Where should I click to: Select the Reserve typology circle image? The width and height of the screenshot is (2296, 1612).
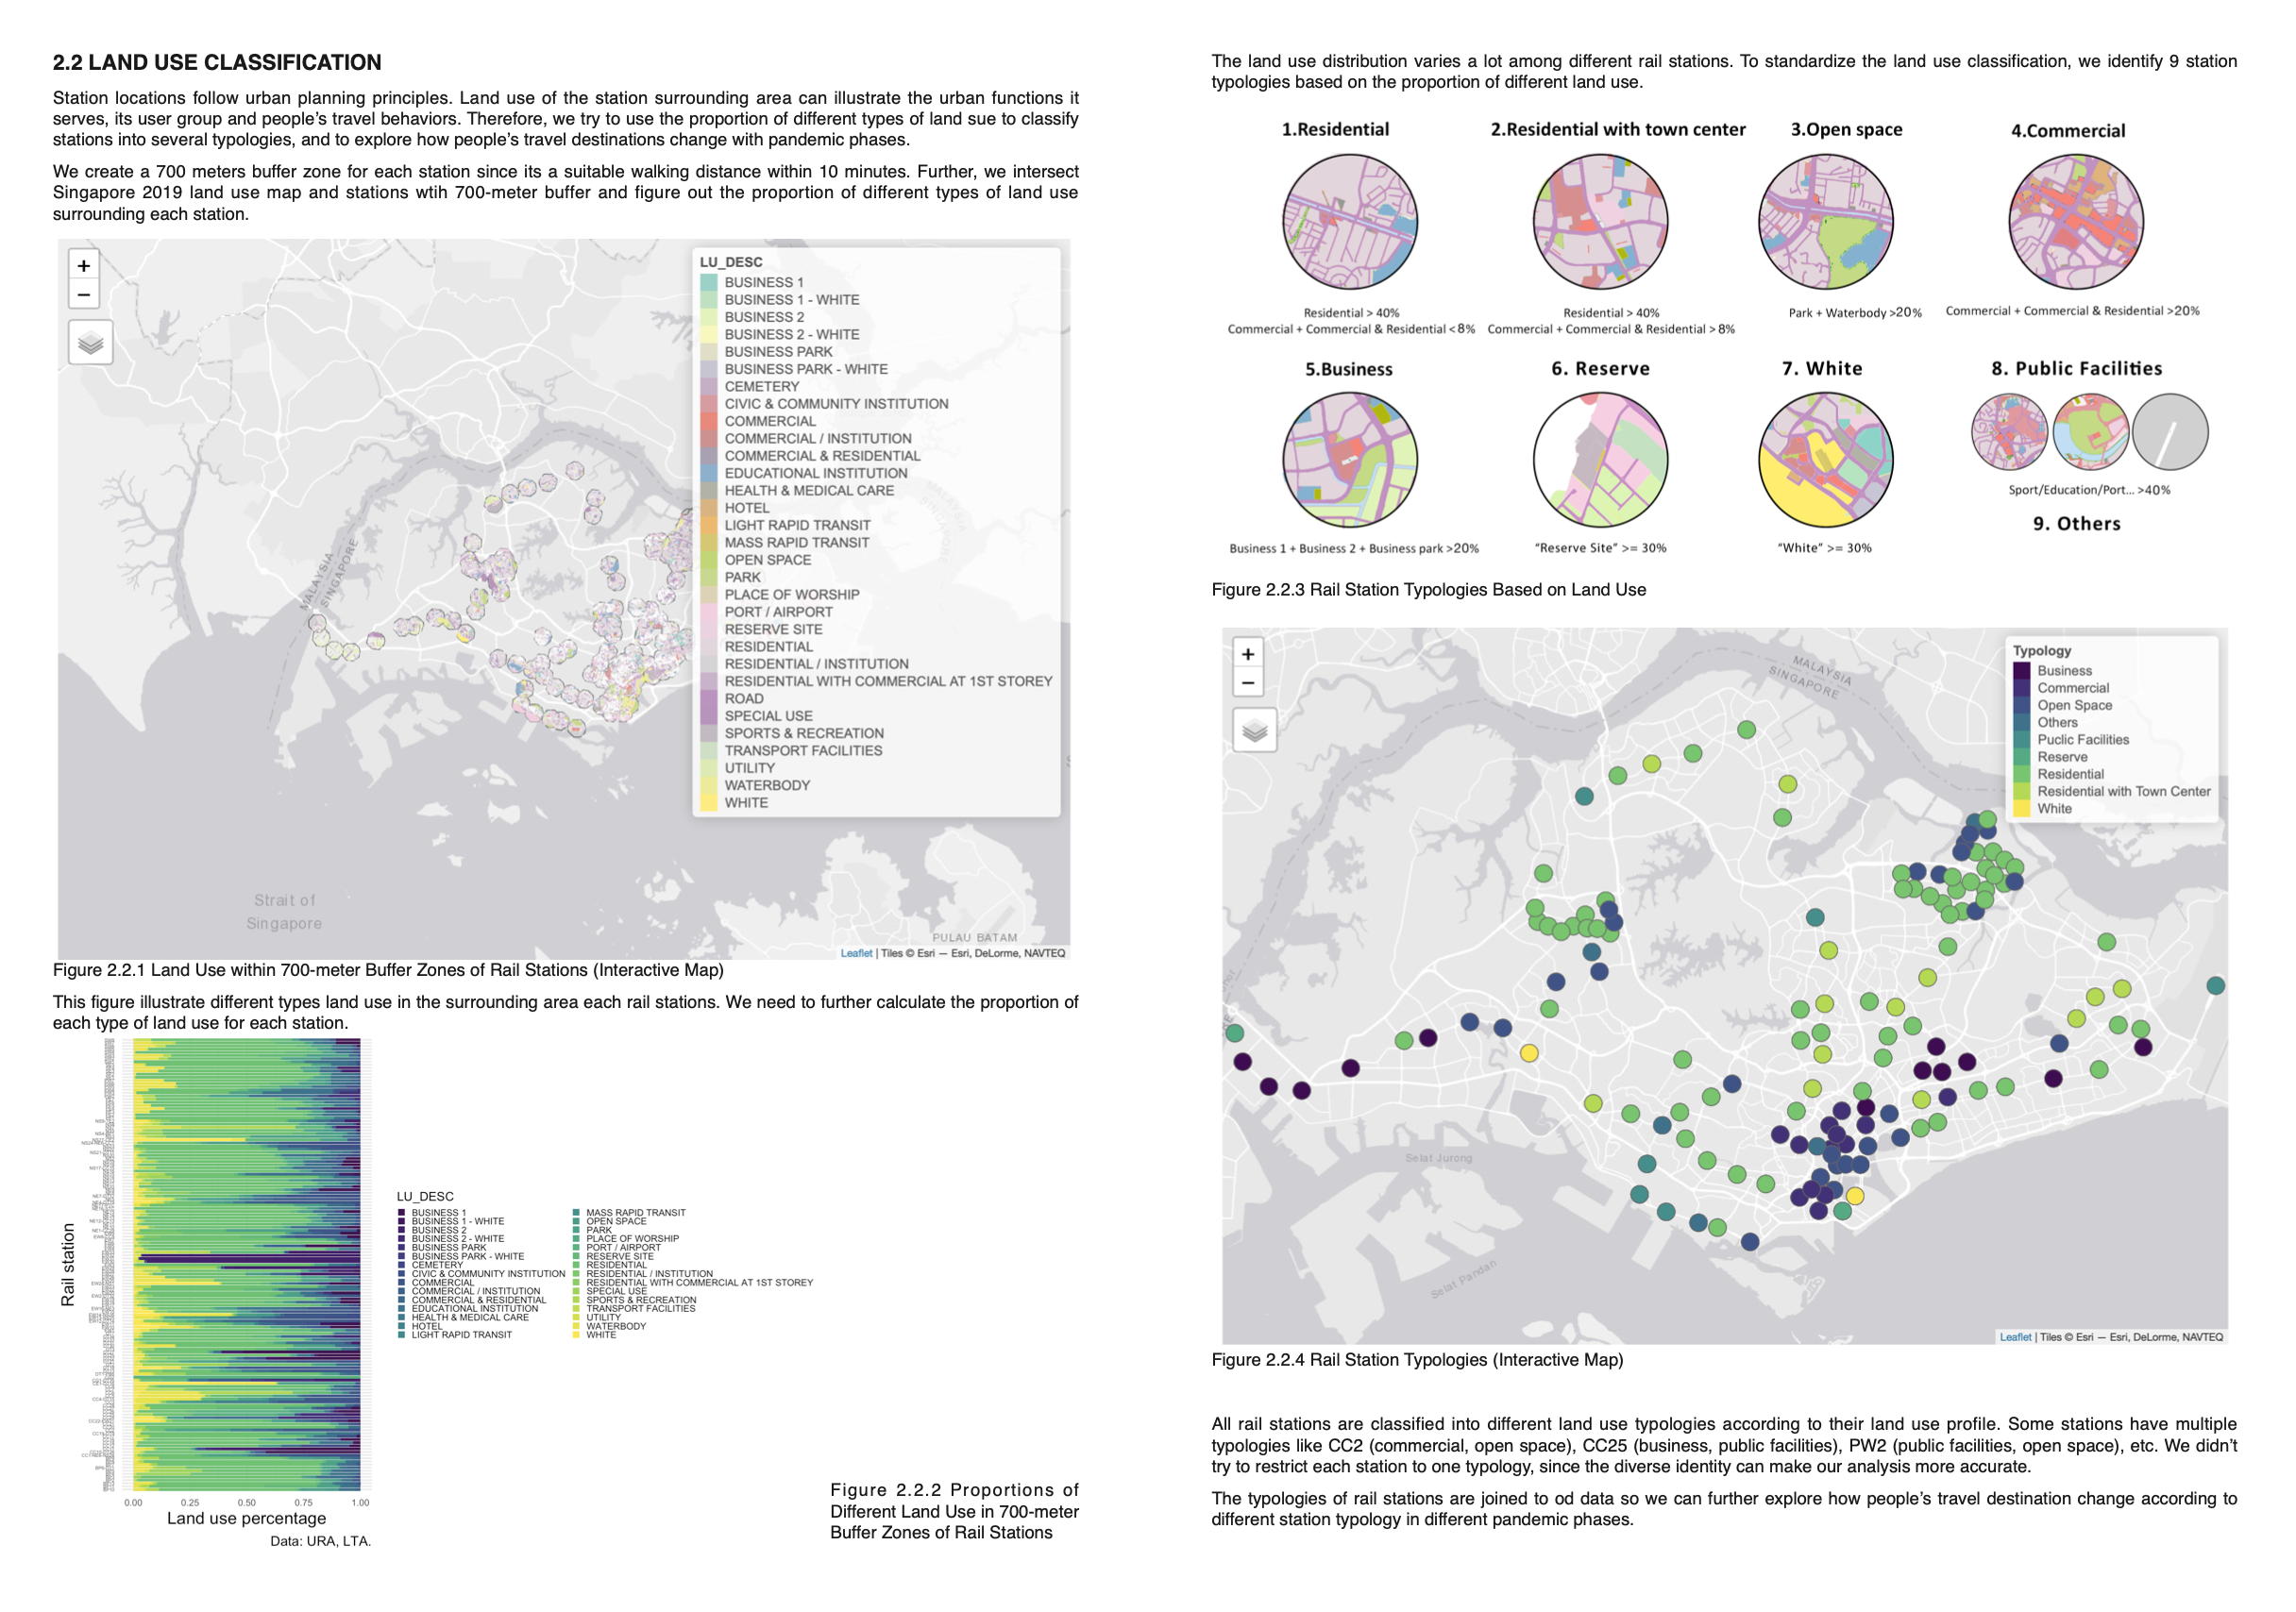coord(1600,460)
